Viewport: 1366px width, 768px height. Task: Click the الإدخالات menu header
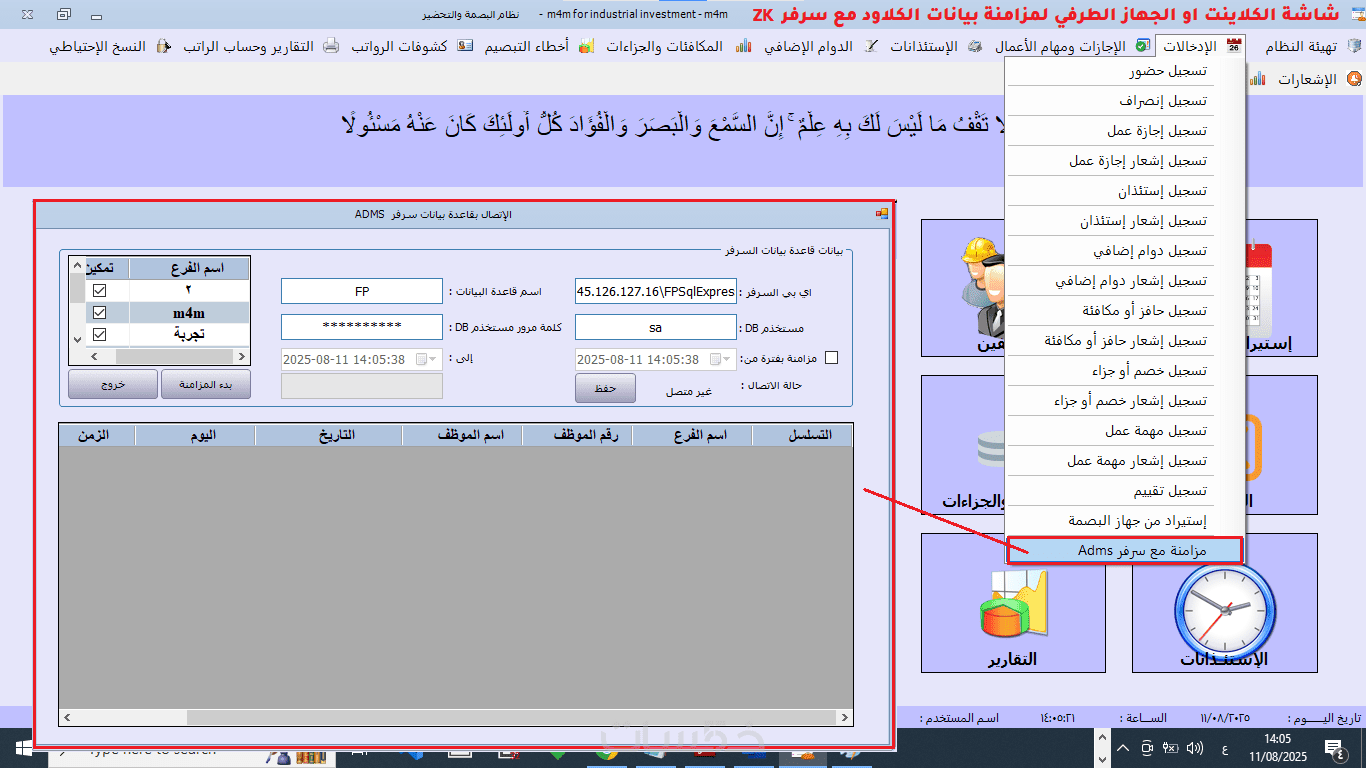(1199, 46)
